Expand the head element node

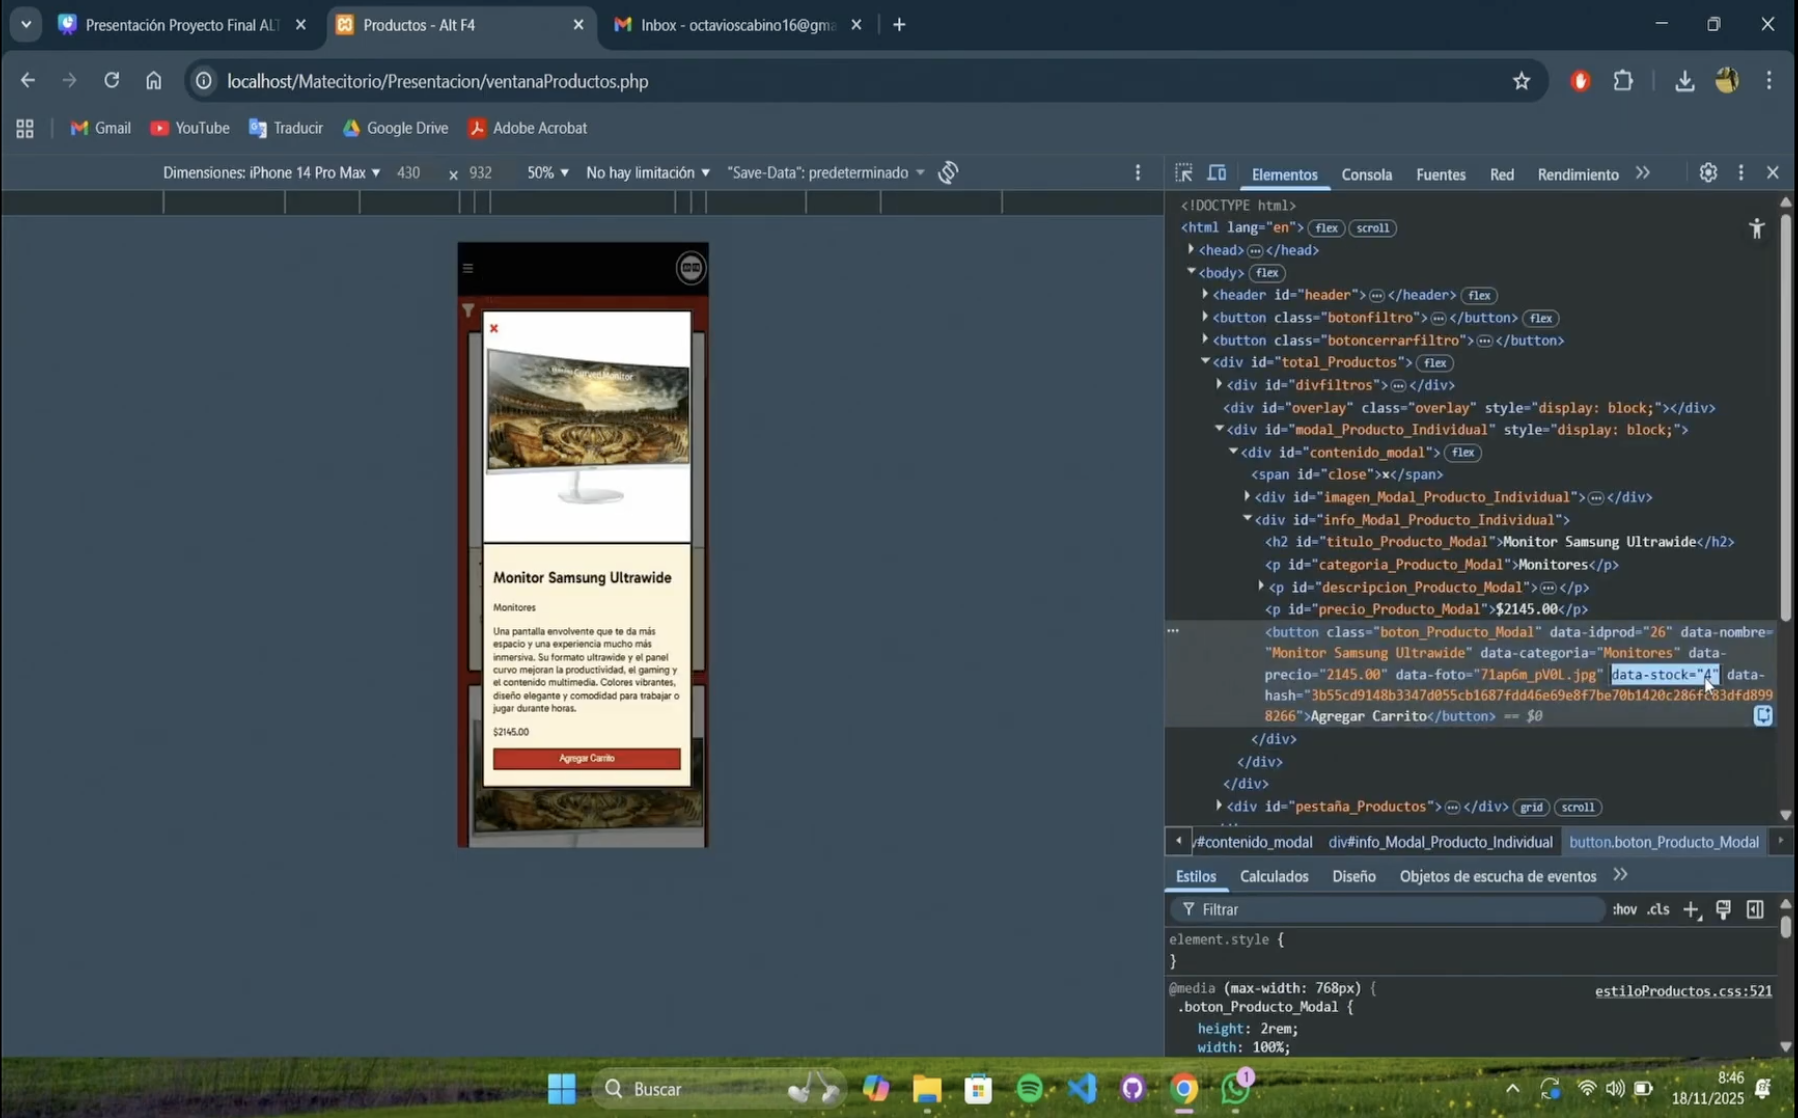click(1191, 250)
